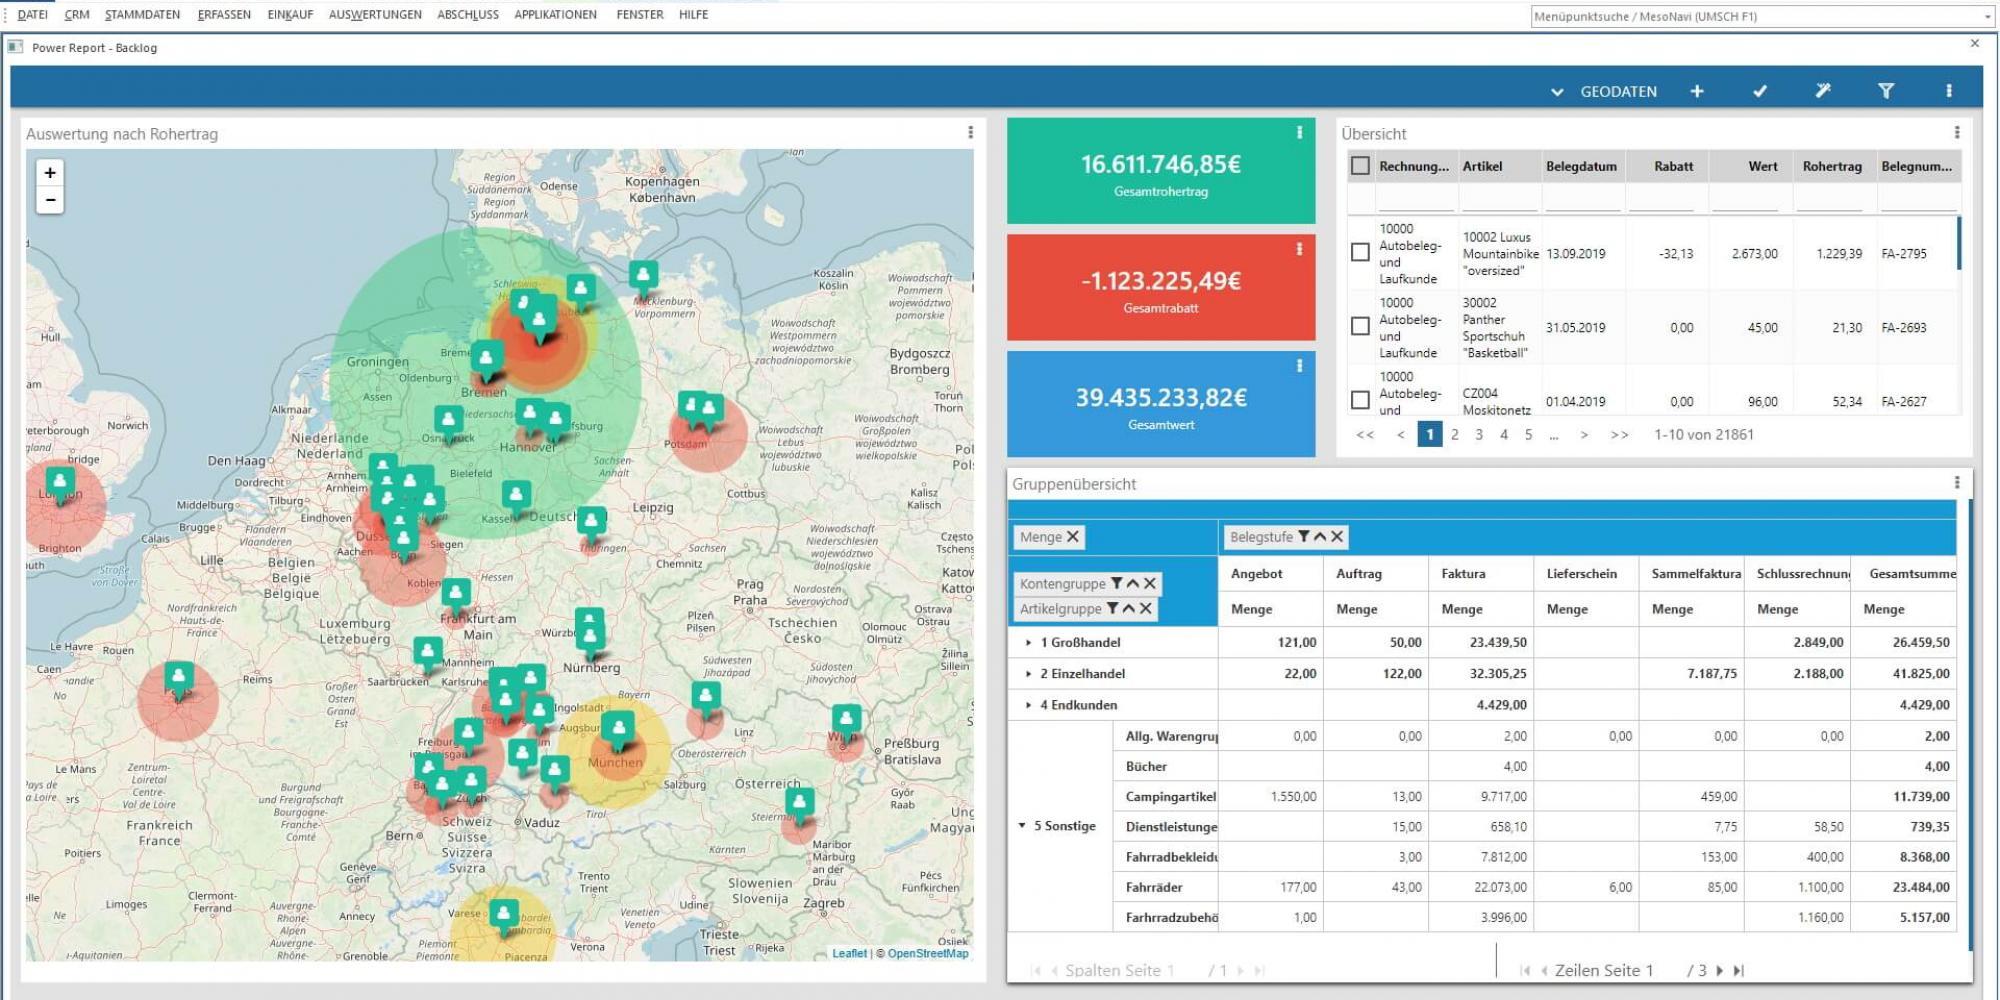Viewport: 2000px width, 1000px height.
Task: Go to page 5 in Übersicht
Action: [x=1528, y=434]
